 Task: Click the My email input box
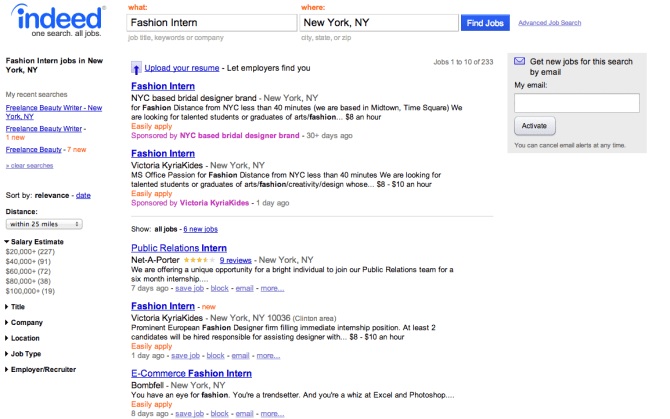pyautogui.click(x=576, y=103)
